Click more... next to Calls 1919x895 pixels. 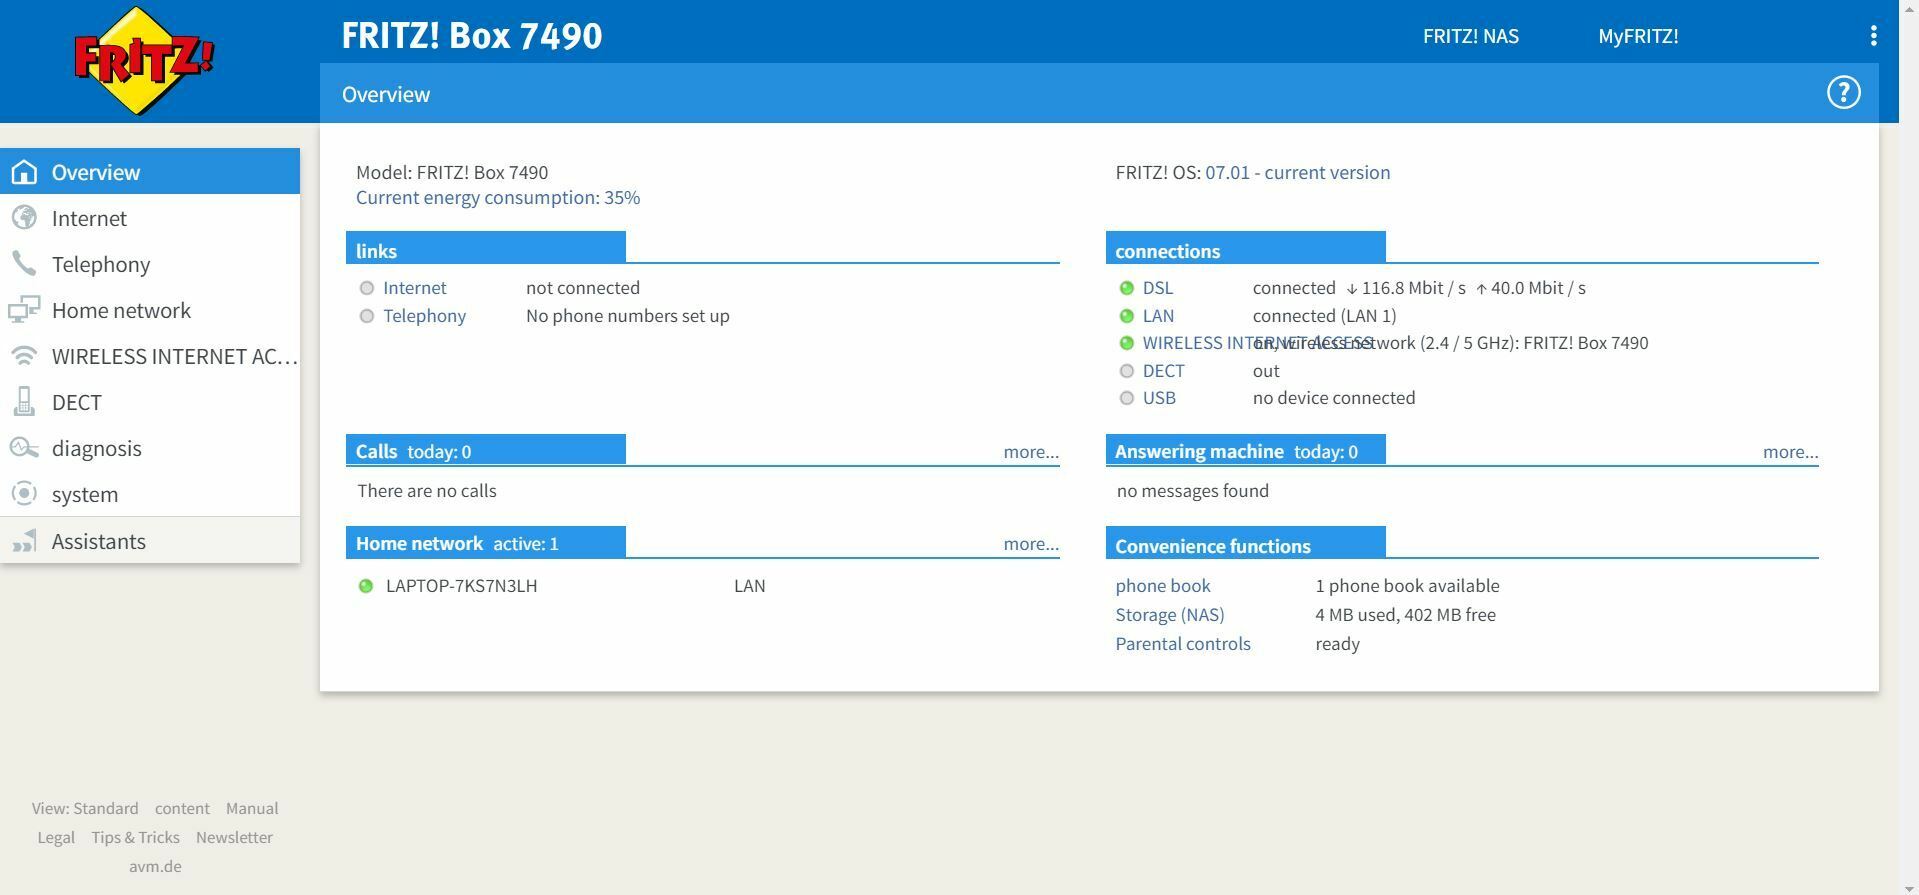pos(1031,452)
